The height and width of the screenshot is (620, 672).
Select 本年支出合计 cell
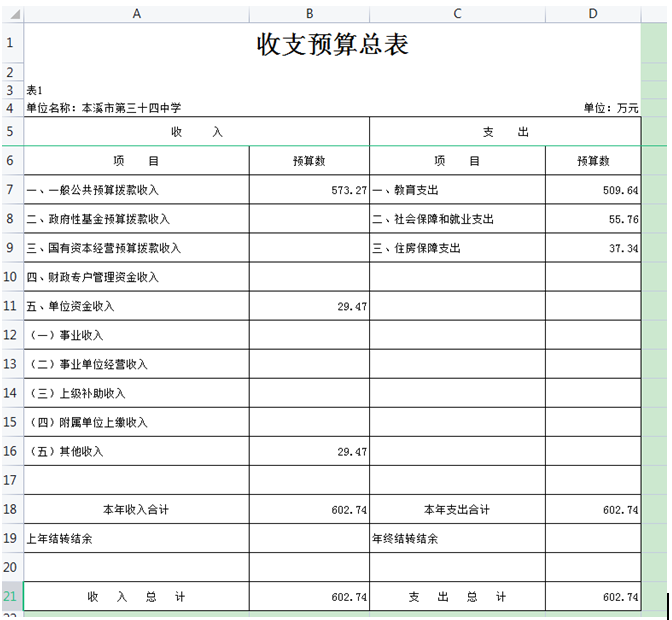tap(457, 509)
